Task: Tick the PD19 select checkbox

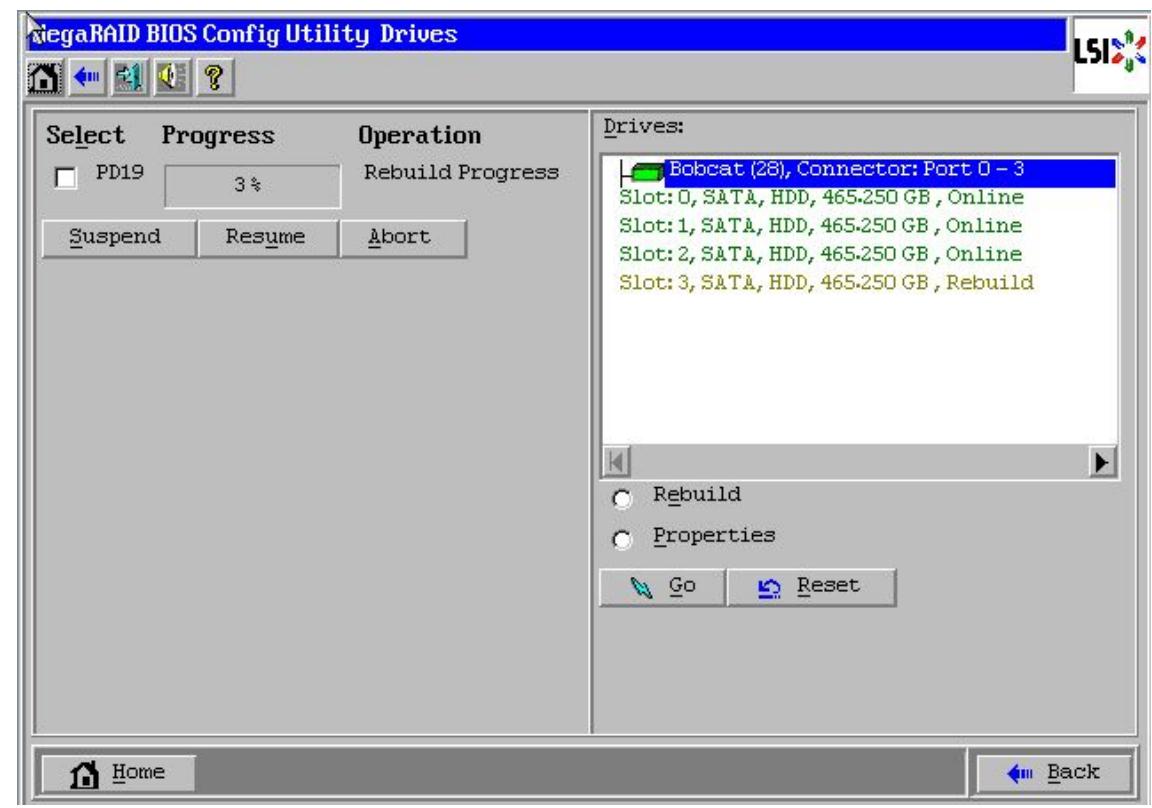Action: pyautogui.click(x=66, y=178)
